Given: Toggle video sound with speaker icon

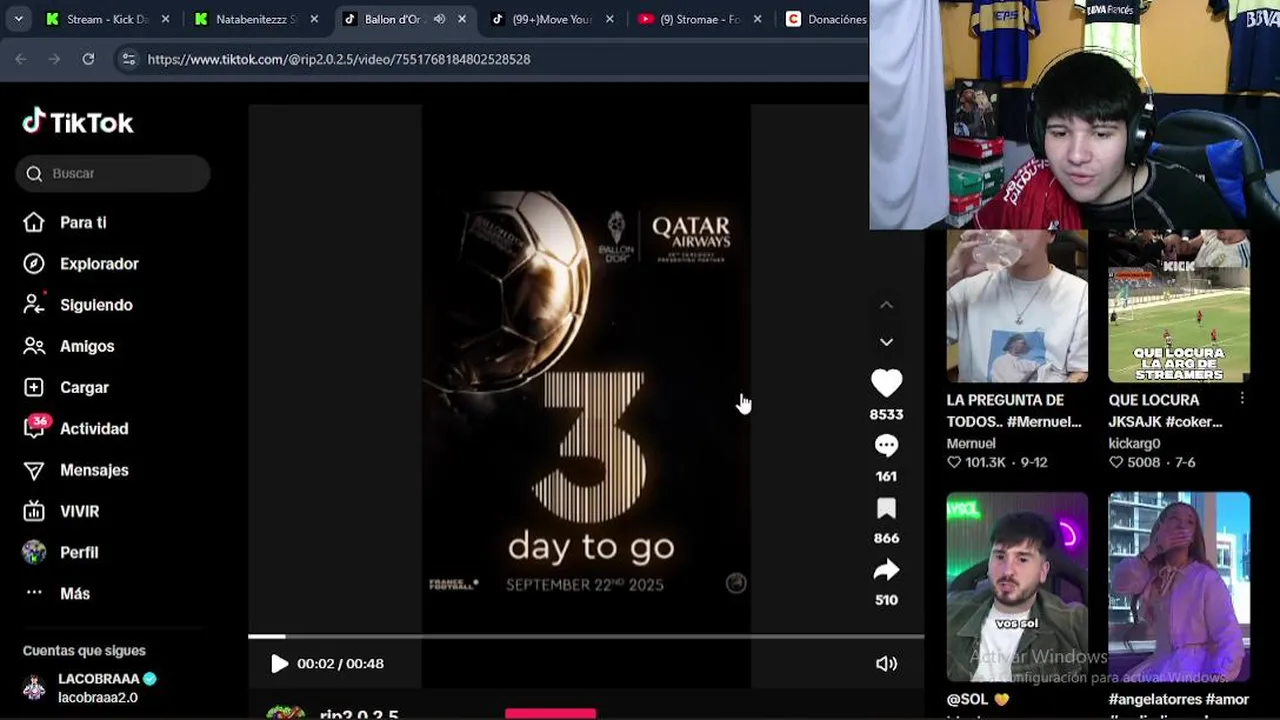Looking at the screenshot, I should (x=886, y=663).
